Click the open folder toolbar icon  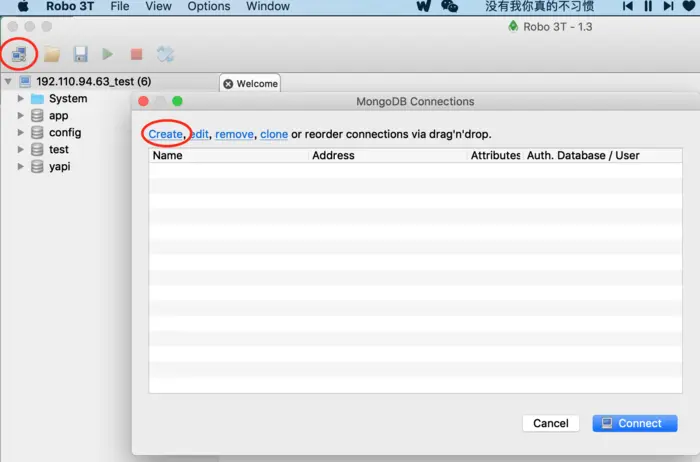(x=52, y=54)
